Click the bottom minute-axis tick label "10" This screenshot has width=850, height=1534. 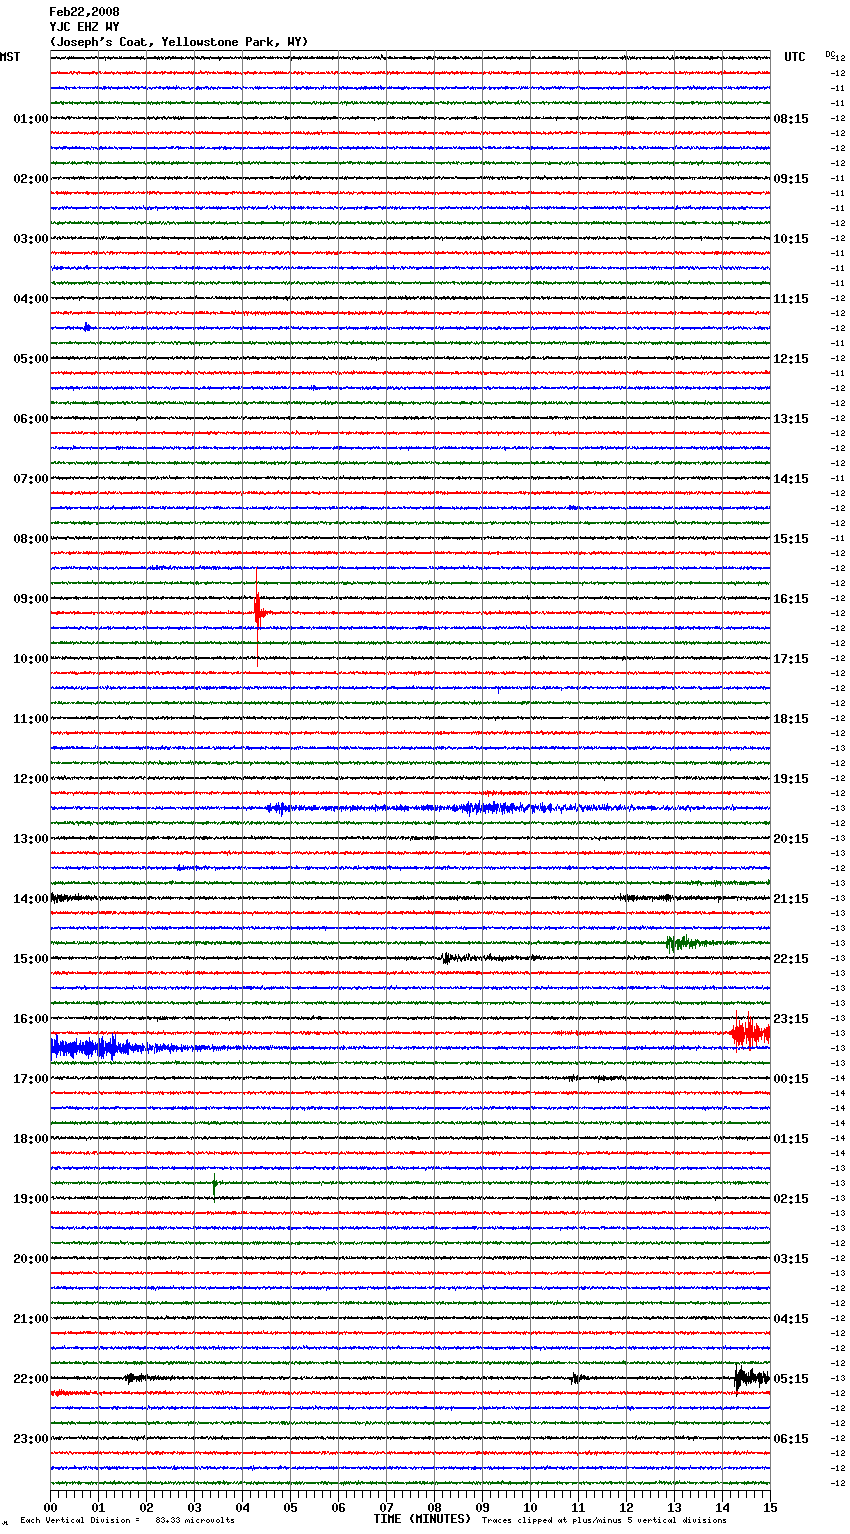531,1507
